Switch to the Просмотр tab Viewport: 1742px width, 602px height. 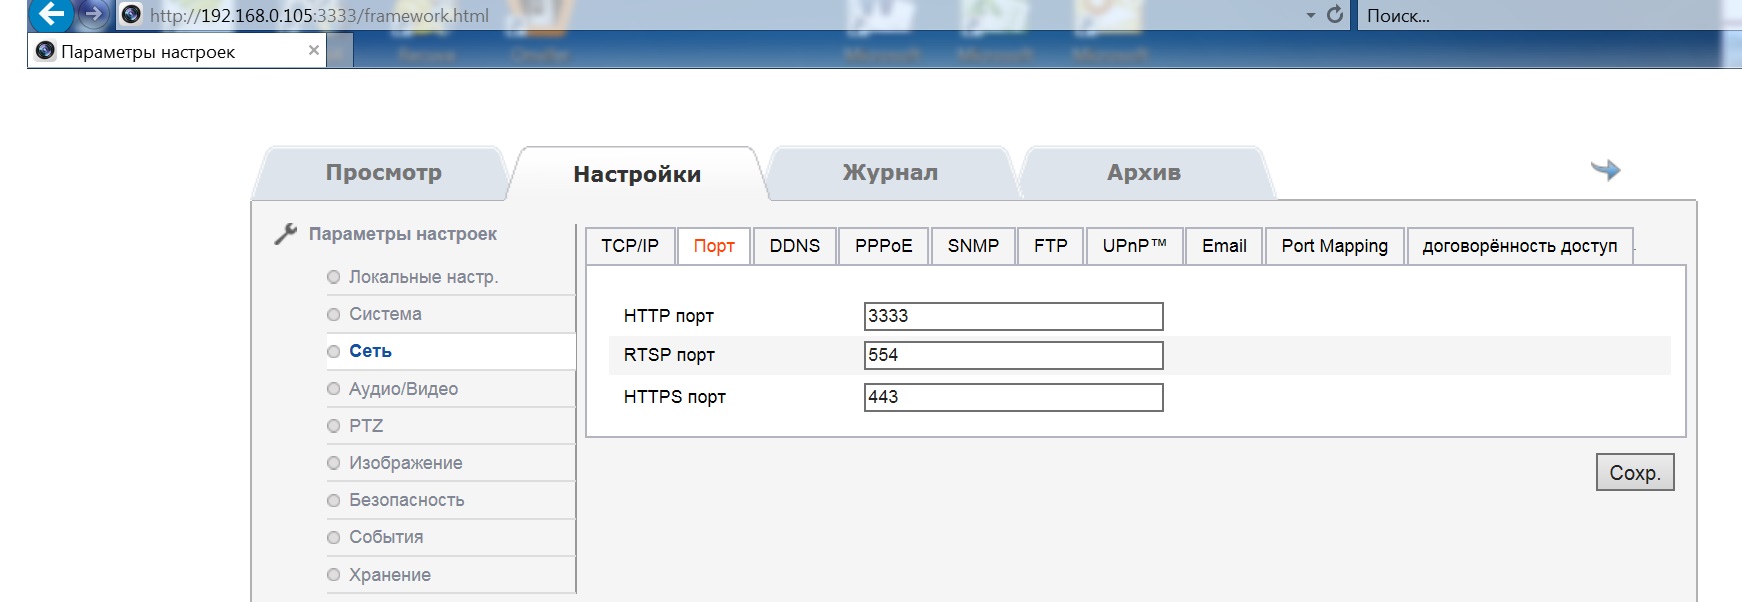[383, 173]
